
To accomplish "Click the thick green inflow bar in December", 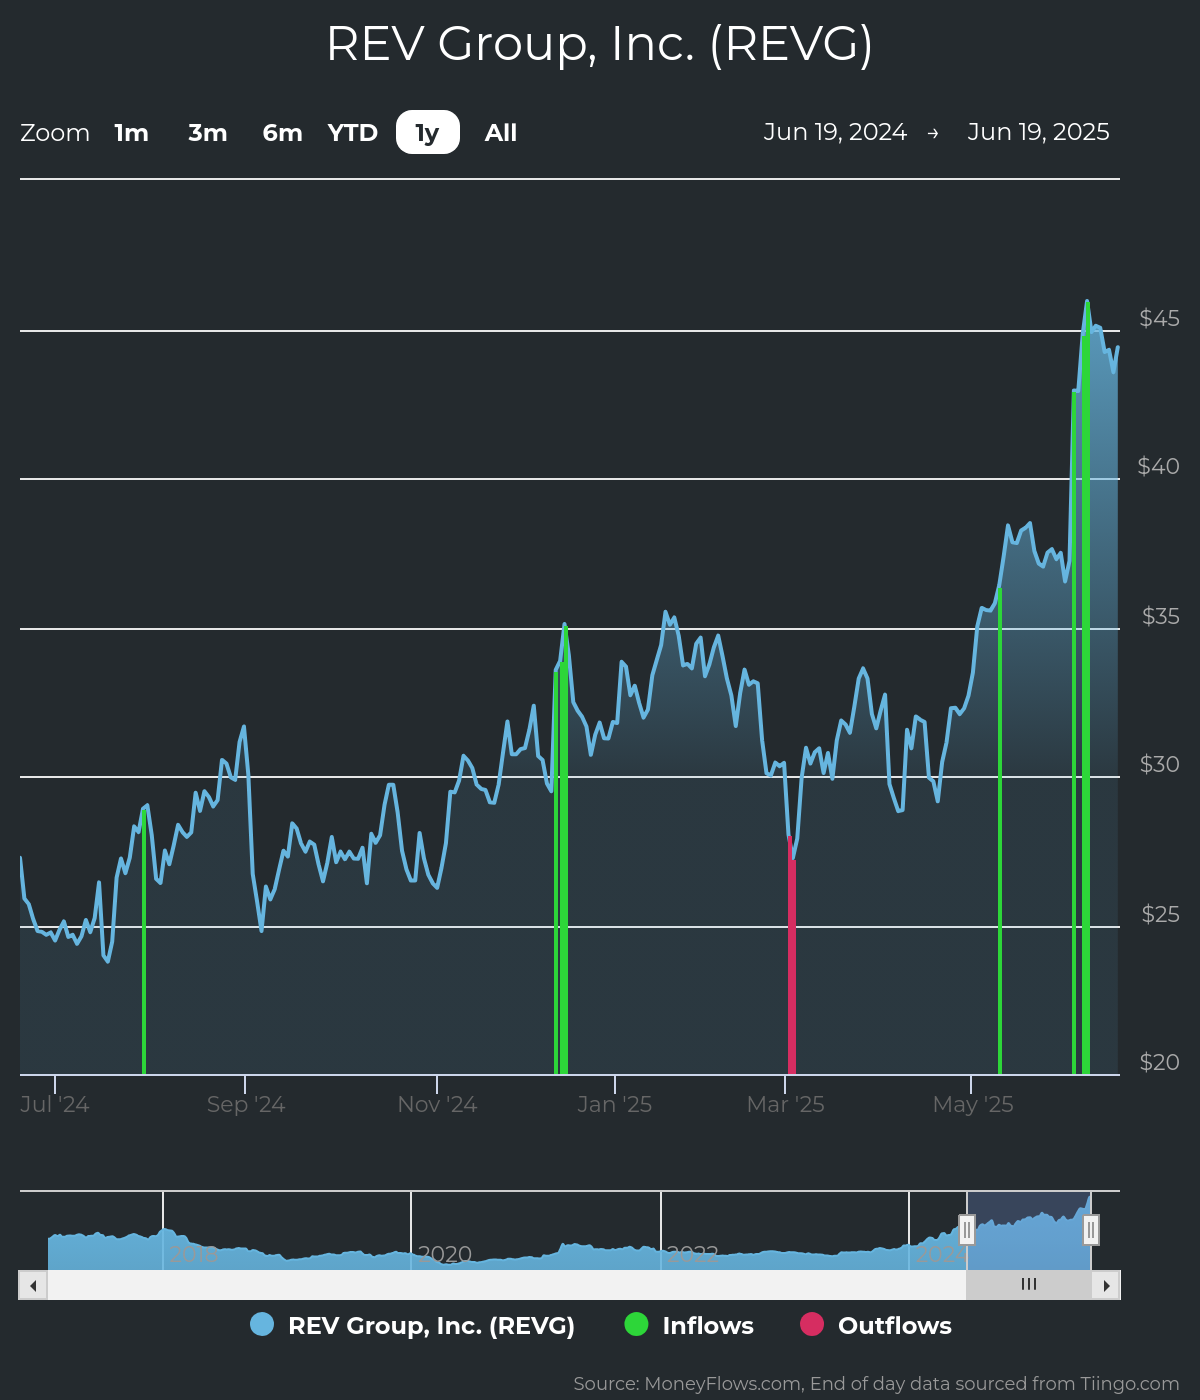I will point(564,850).
